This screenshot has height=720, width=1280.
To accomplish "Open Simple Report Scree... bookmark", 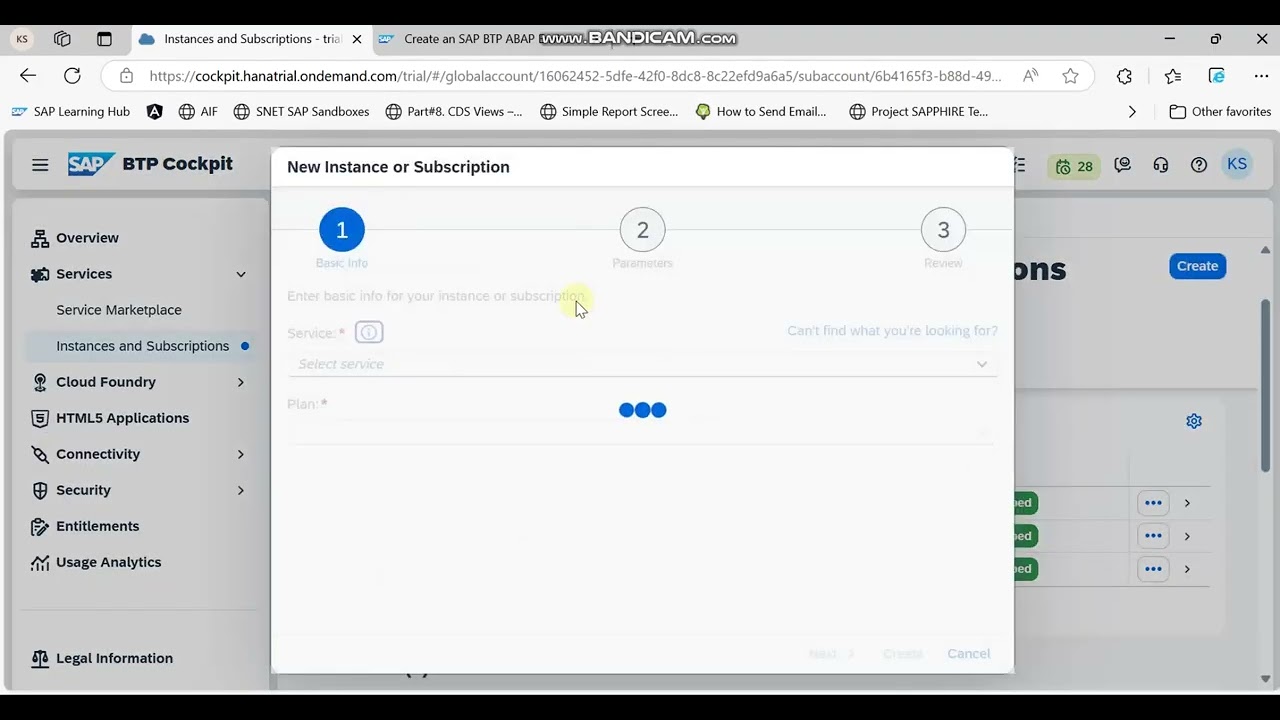I will point(609,112).
